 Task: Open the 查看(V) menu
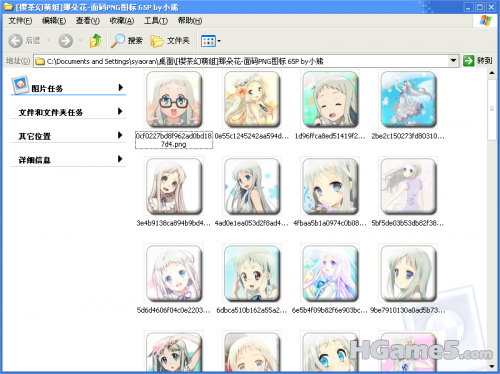pos(88,21)
